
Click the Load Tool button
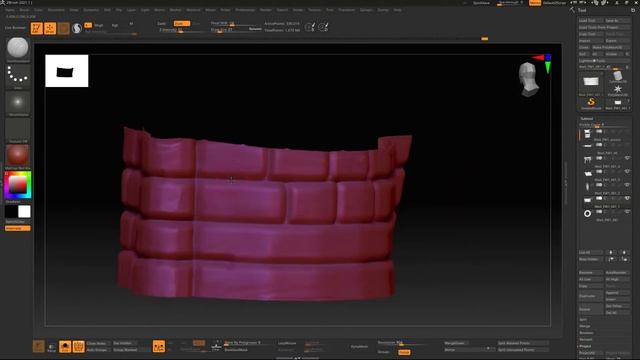[590, 20]
